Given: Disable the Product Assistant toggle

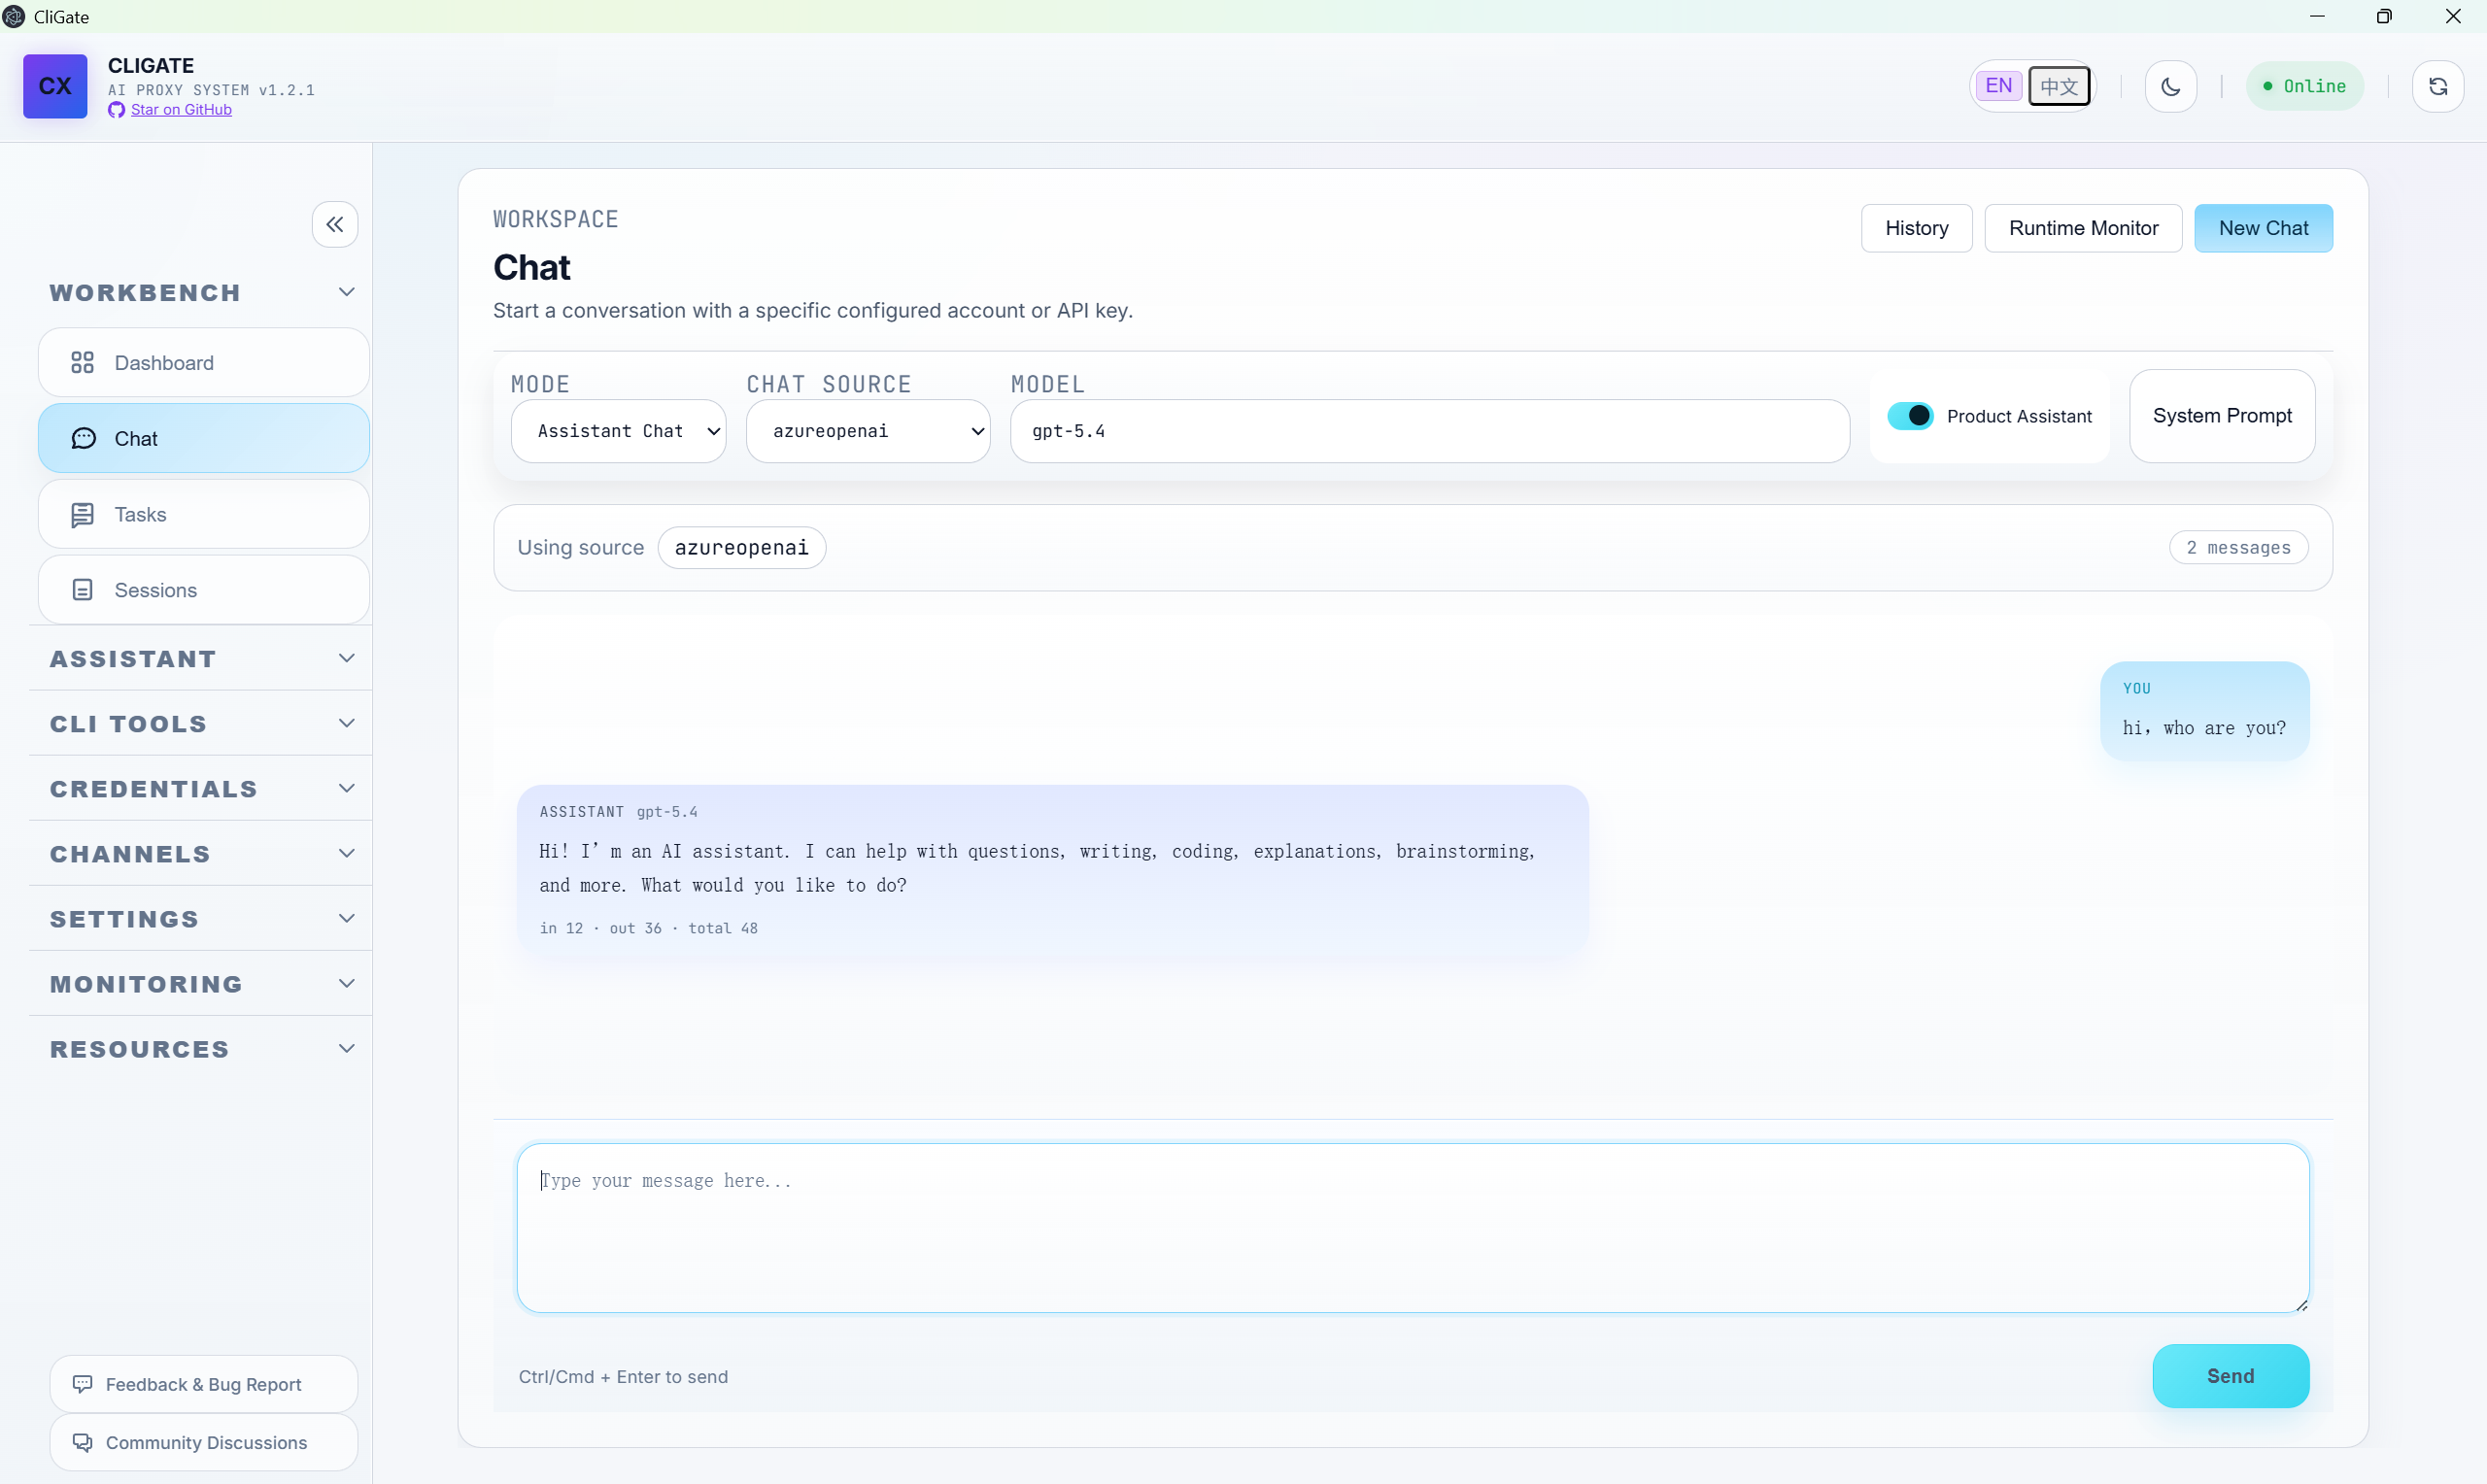Looking at the screenshot, I should 1909,416.
